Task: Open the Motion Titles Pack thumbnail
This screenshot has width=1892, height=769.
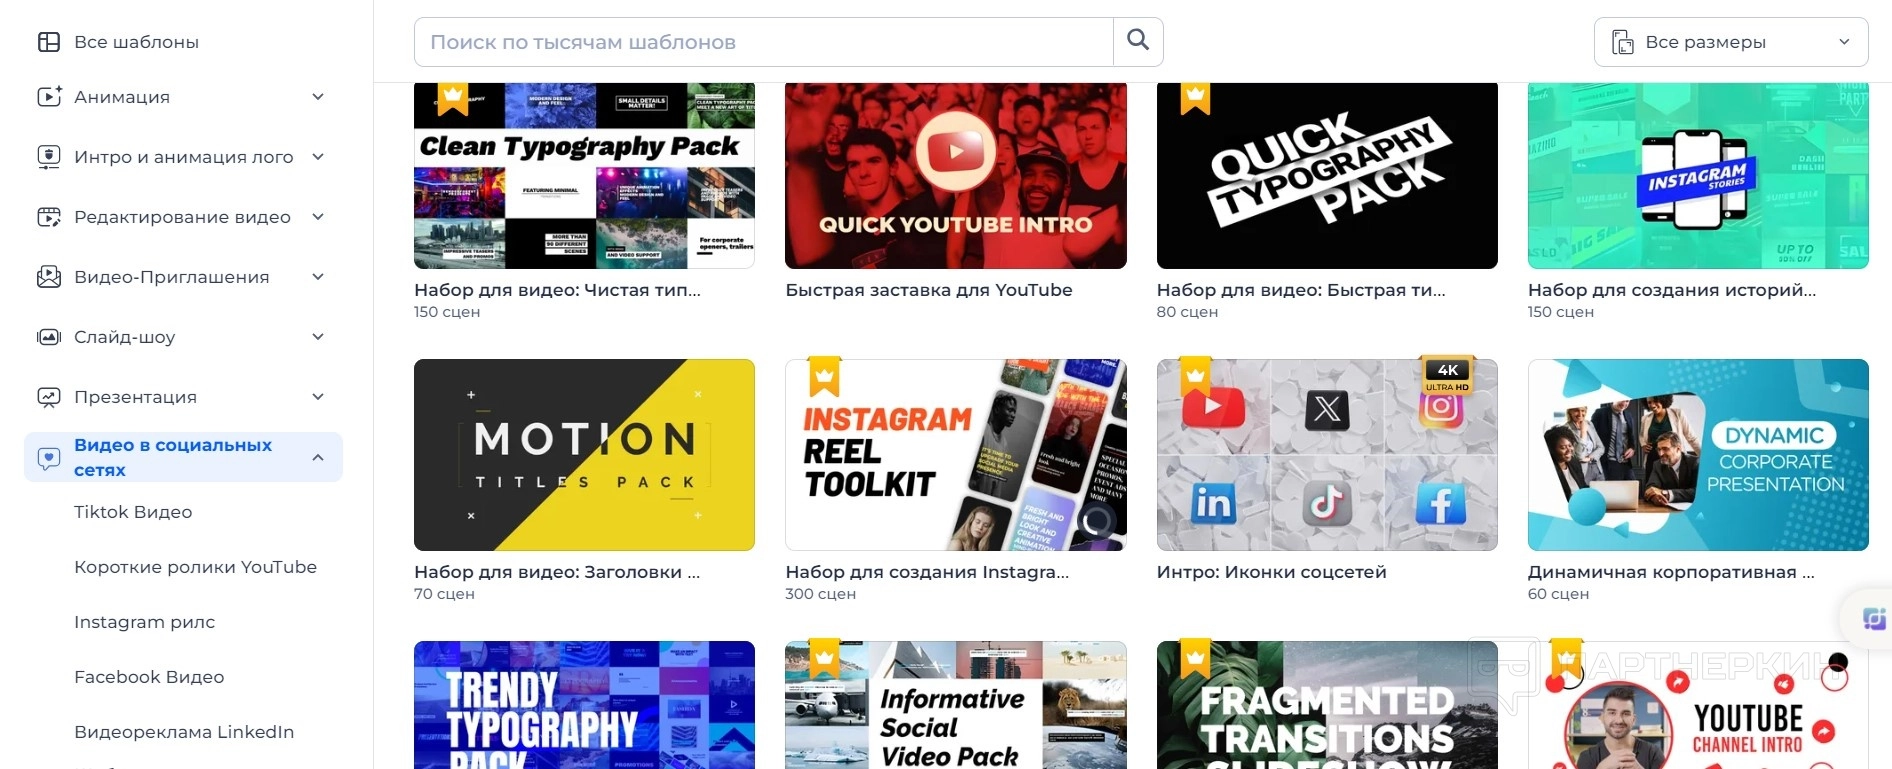Action: point(584,455)
